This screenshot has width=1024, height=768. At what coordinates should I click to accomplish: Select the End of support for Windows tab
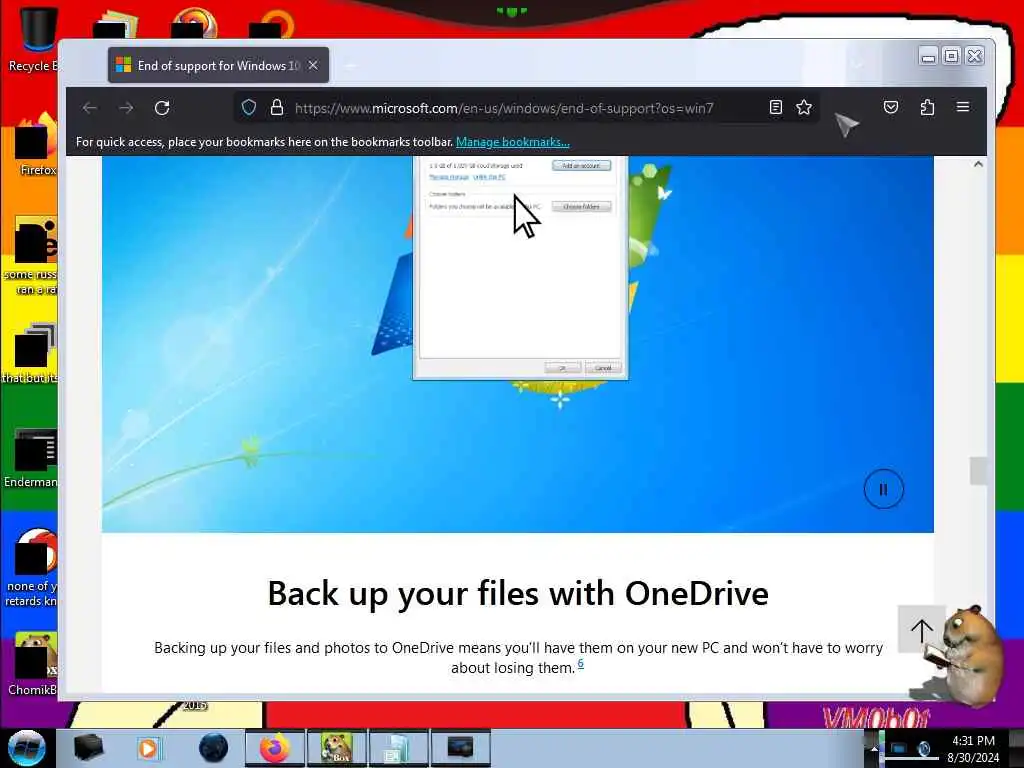coord(218,65)
